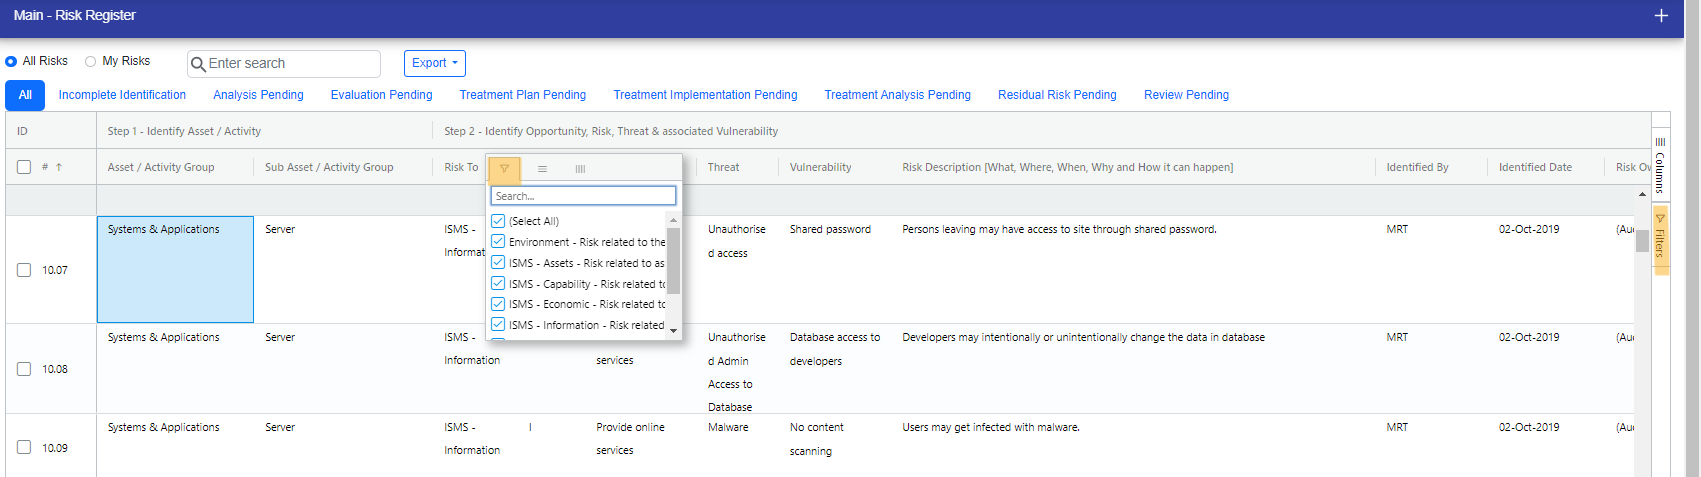Click the filter popup search field

tap(583, 196)
